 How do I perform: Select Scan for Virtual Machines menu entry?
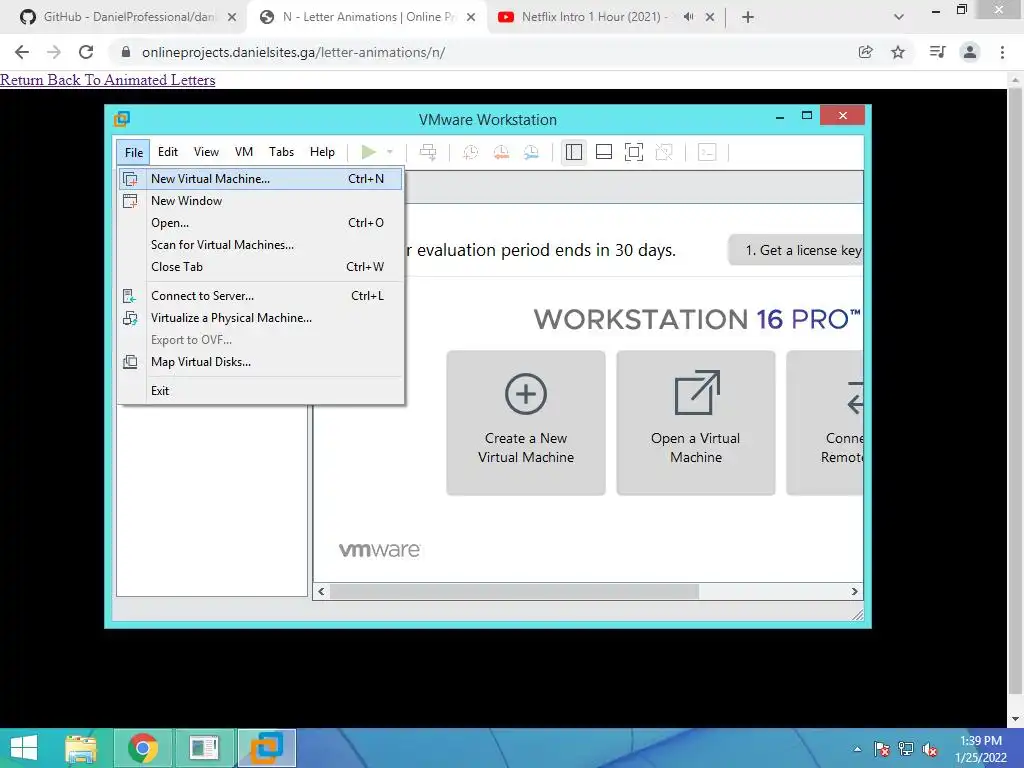click(x=261, y=245)
